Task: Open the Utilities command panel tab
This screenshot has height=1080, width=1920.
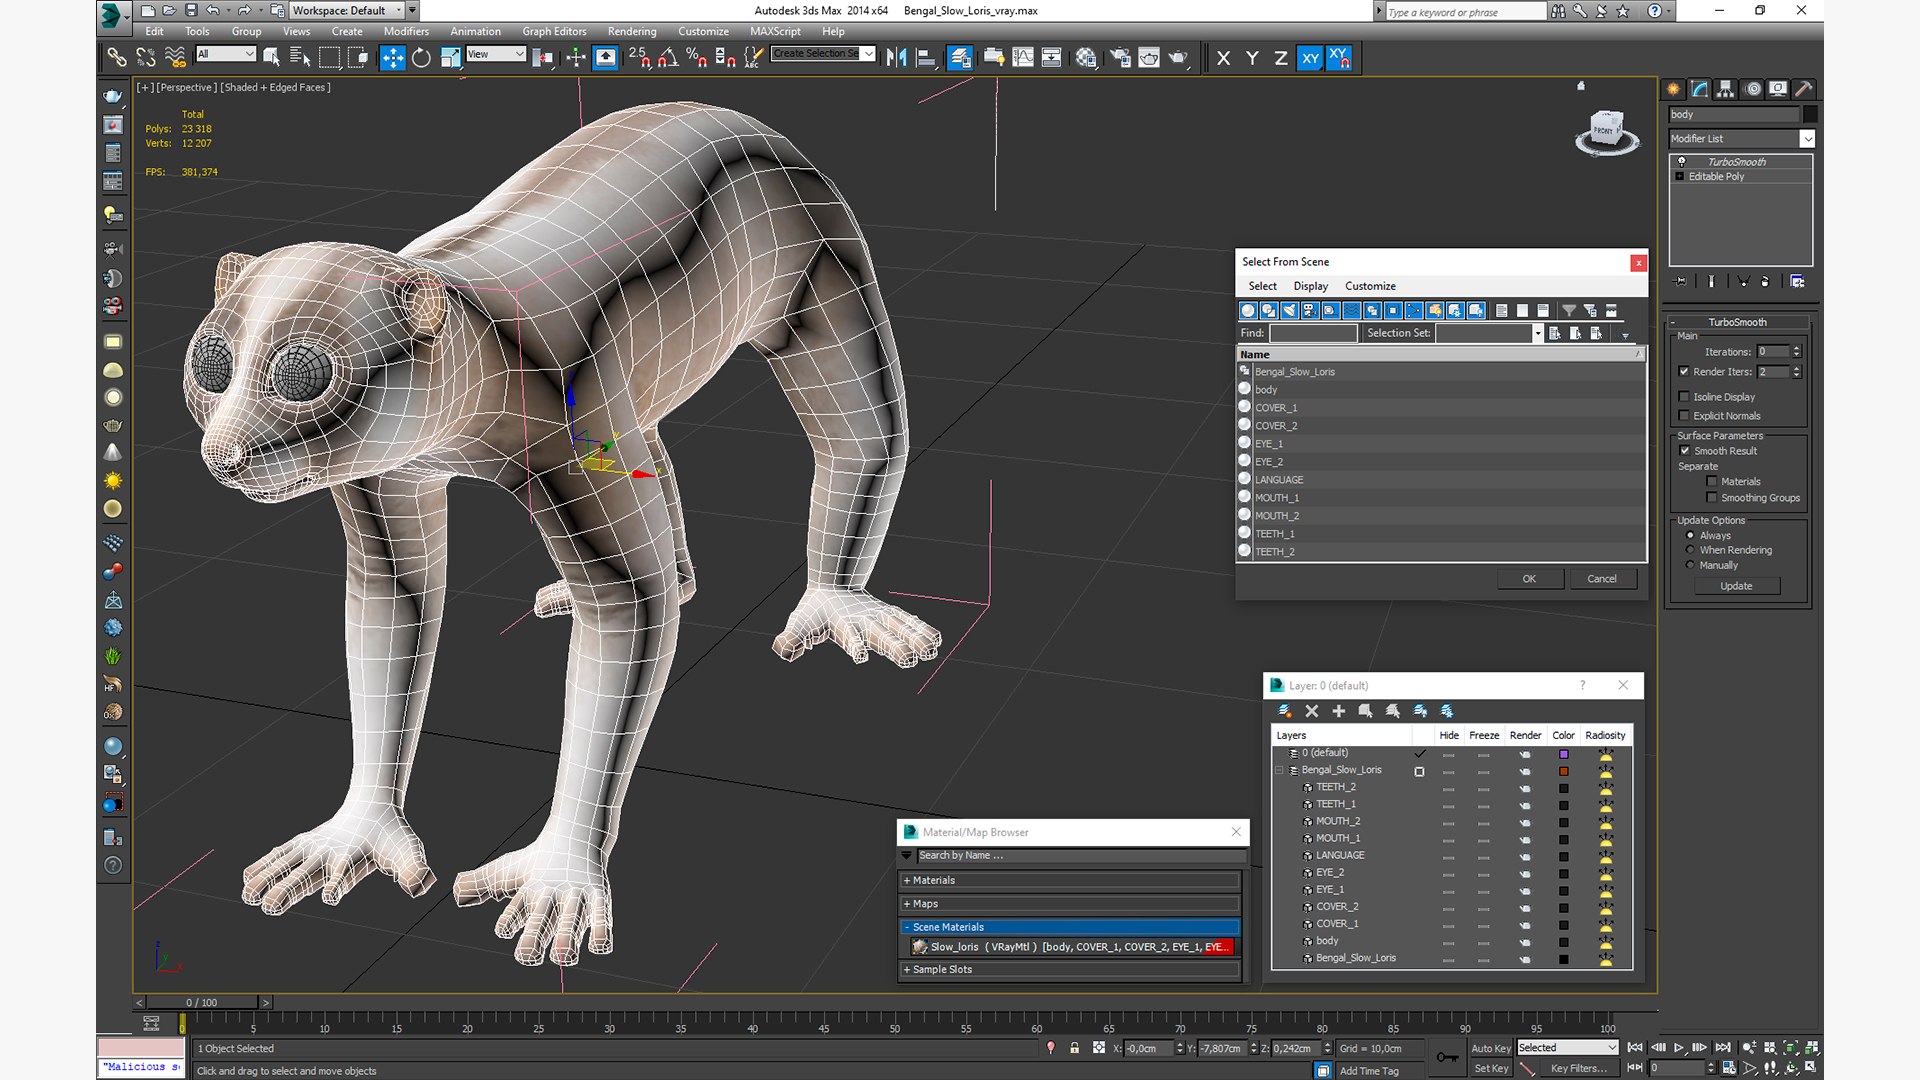Action: click(x=1804, y=89)
